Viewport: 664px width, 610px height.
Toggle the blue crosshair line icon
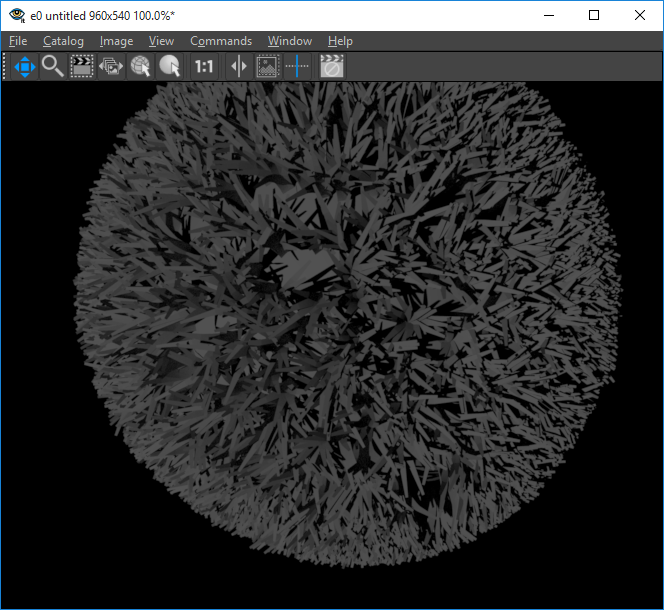(x=297, y=67)
